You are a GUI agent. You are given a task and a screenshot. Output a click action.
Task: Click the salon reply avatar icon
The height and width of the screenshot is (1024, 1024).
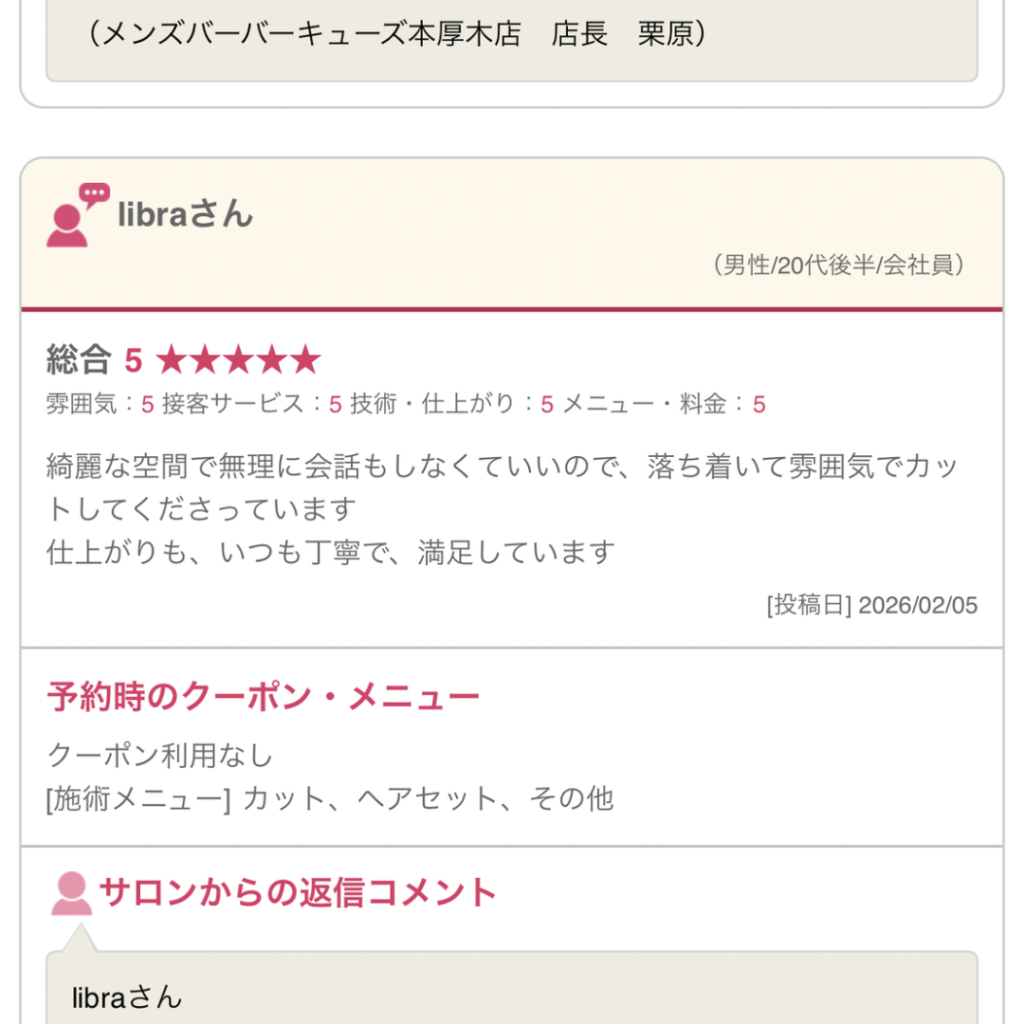coord(71,893)
